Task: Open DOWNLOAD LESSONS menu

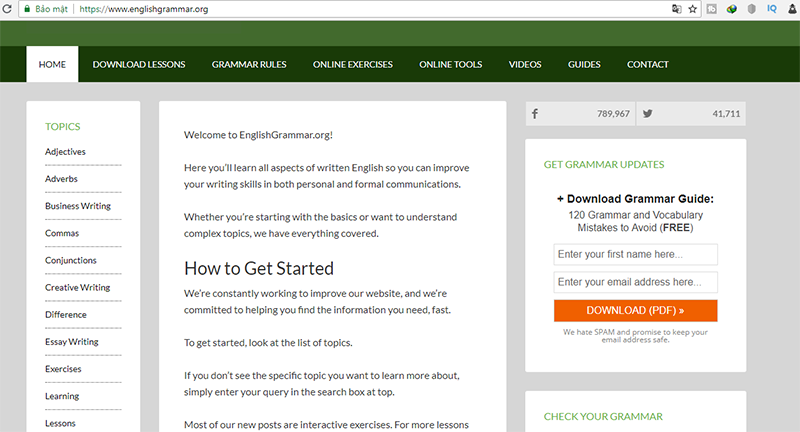Action: [139, 64]
